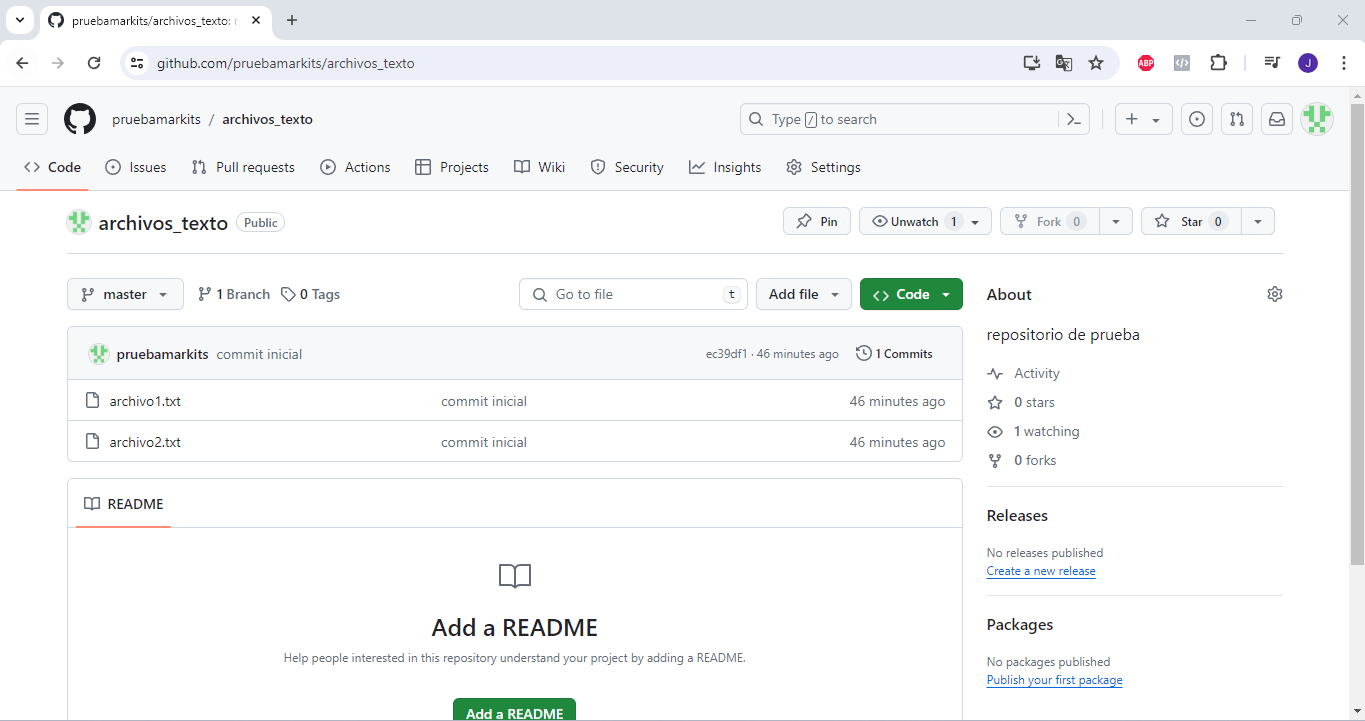Click the Go to file search field

pos(634,294)
